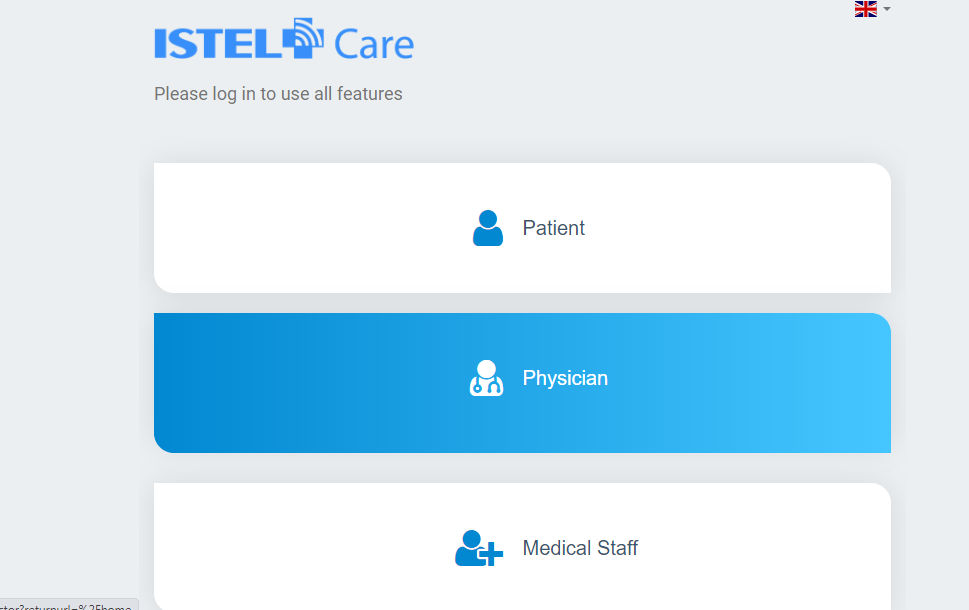969x610 pixels.
Task: Click the Medical Staff text label
Action: 580,548
